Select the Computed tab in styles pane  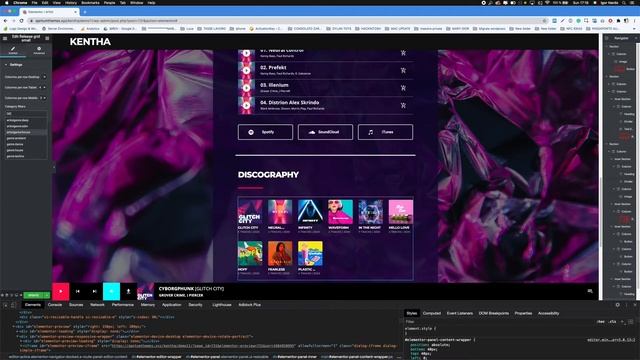432,313
